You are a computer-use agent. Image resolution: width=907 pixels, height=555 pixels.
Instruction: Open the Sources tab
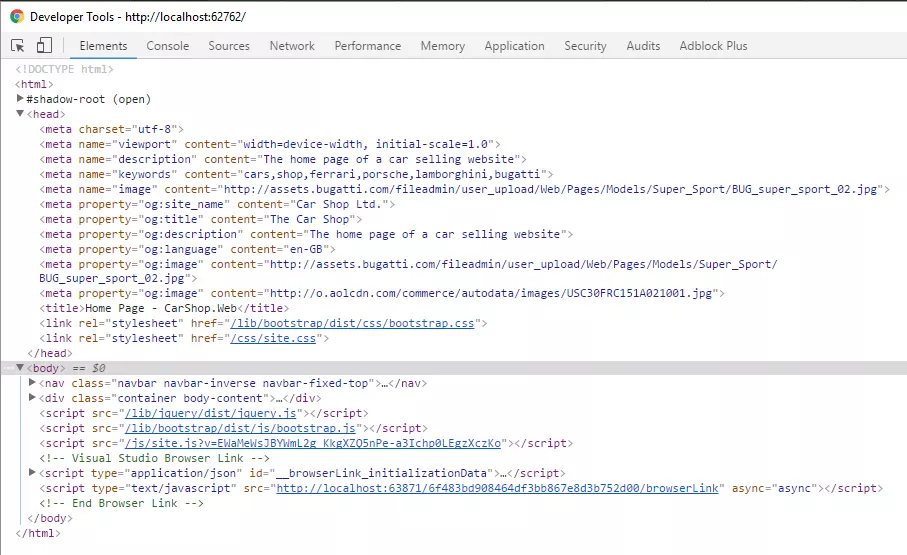[x=229, y=46]
